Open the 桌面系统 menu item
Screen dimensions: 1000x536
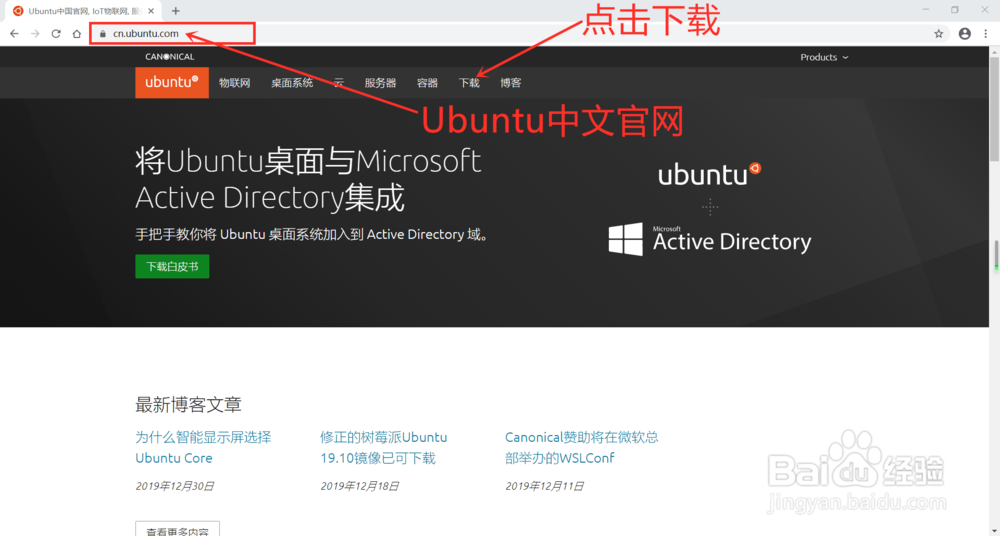coord(292,83)
